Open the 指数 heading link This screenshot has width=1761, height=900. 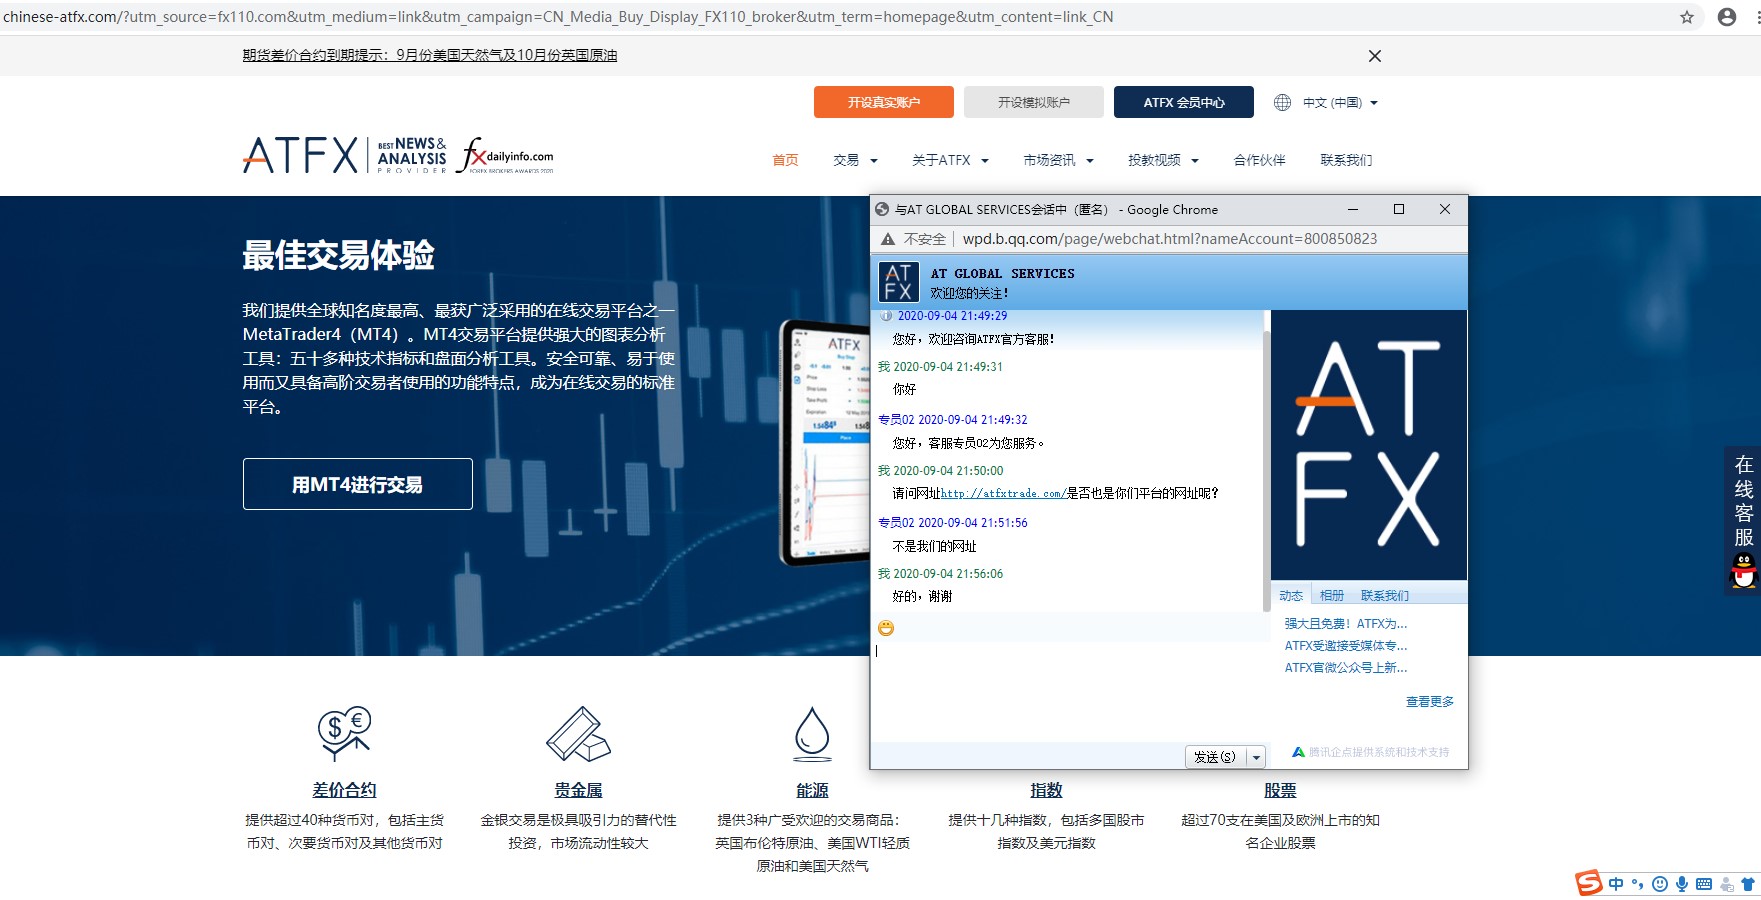point(1046,790)
